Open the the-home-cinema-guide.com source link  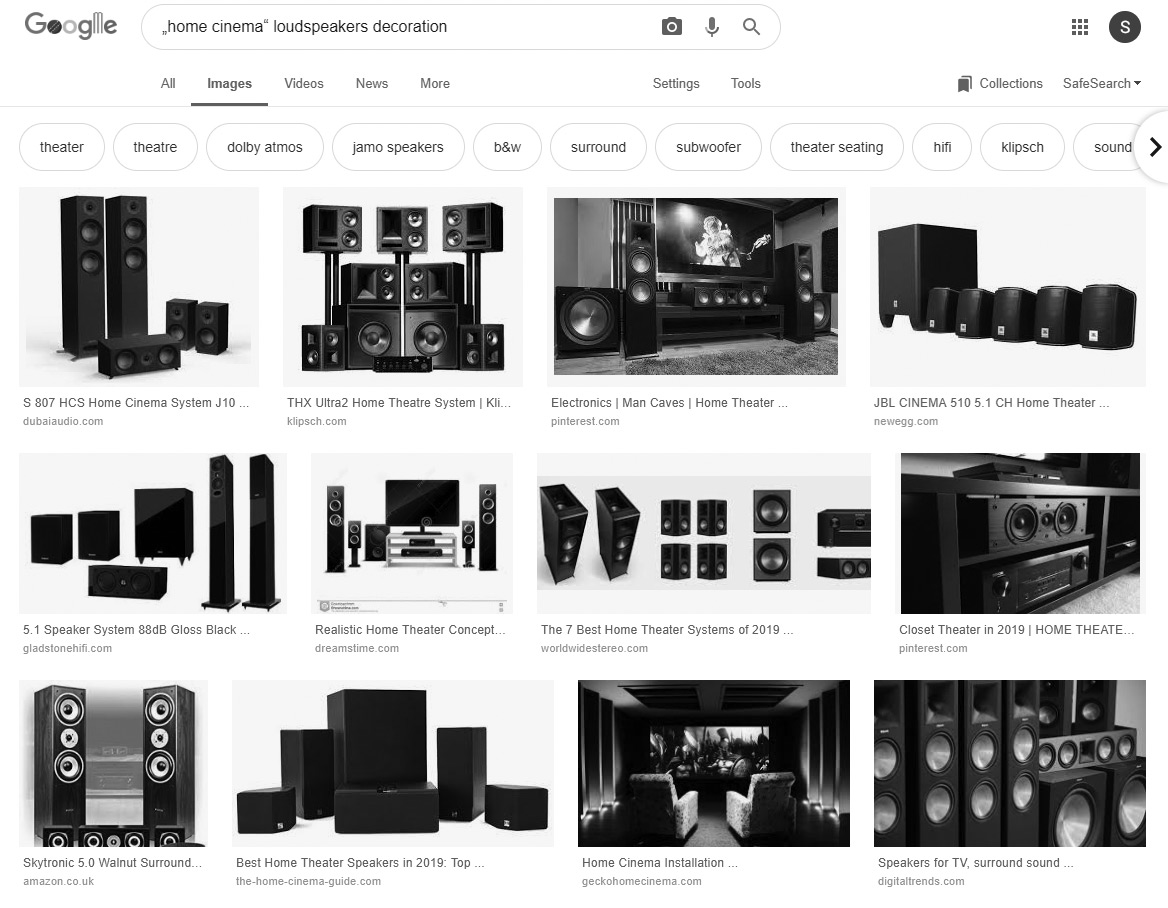pyautogui.click(x=308, y=882)
